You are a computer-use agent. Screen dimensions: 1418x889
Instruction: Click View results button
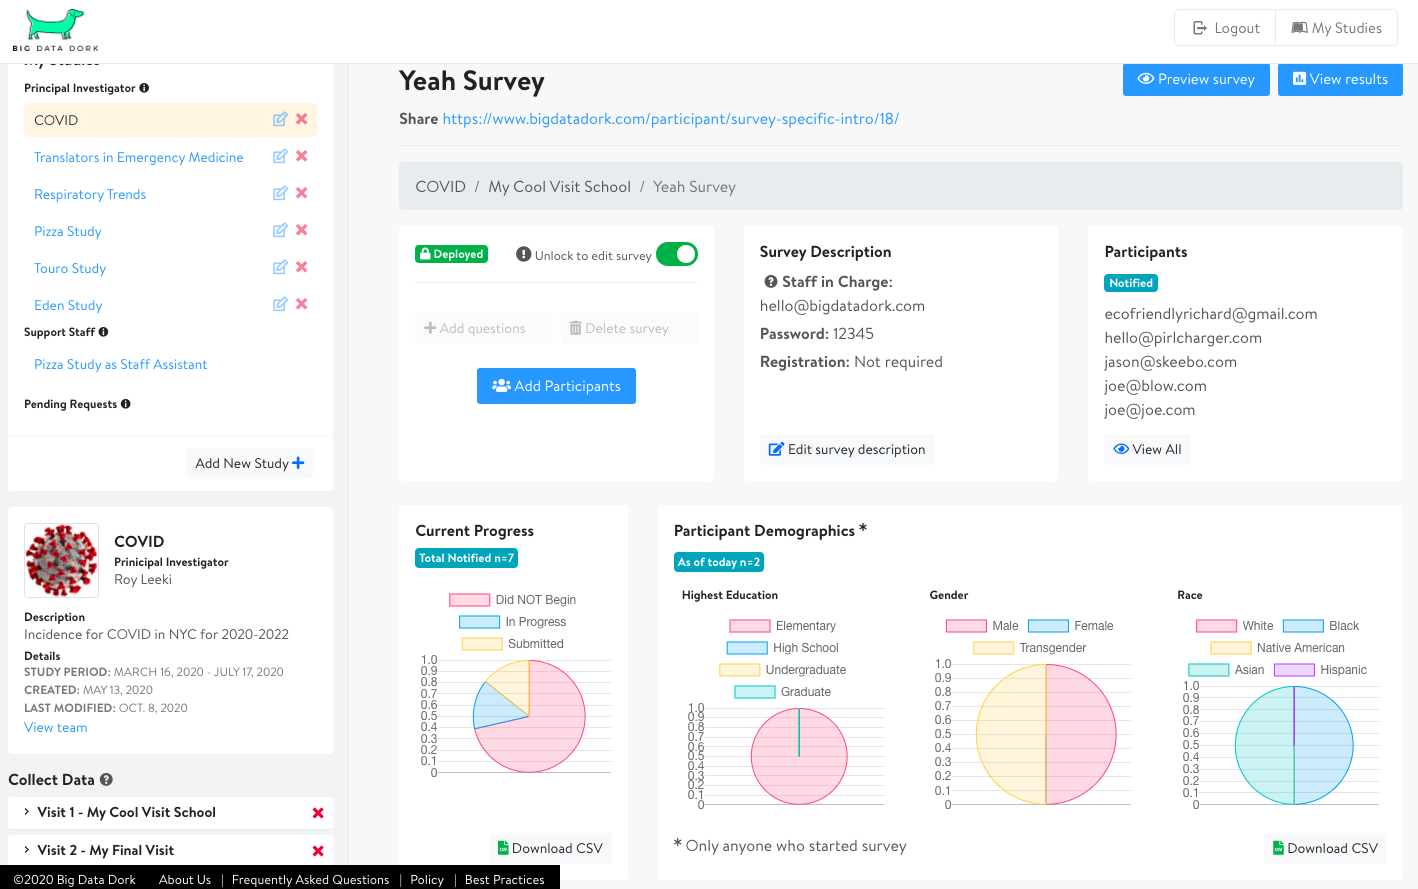(1340, 79)
